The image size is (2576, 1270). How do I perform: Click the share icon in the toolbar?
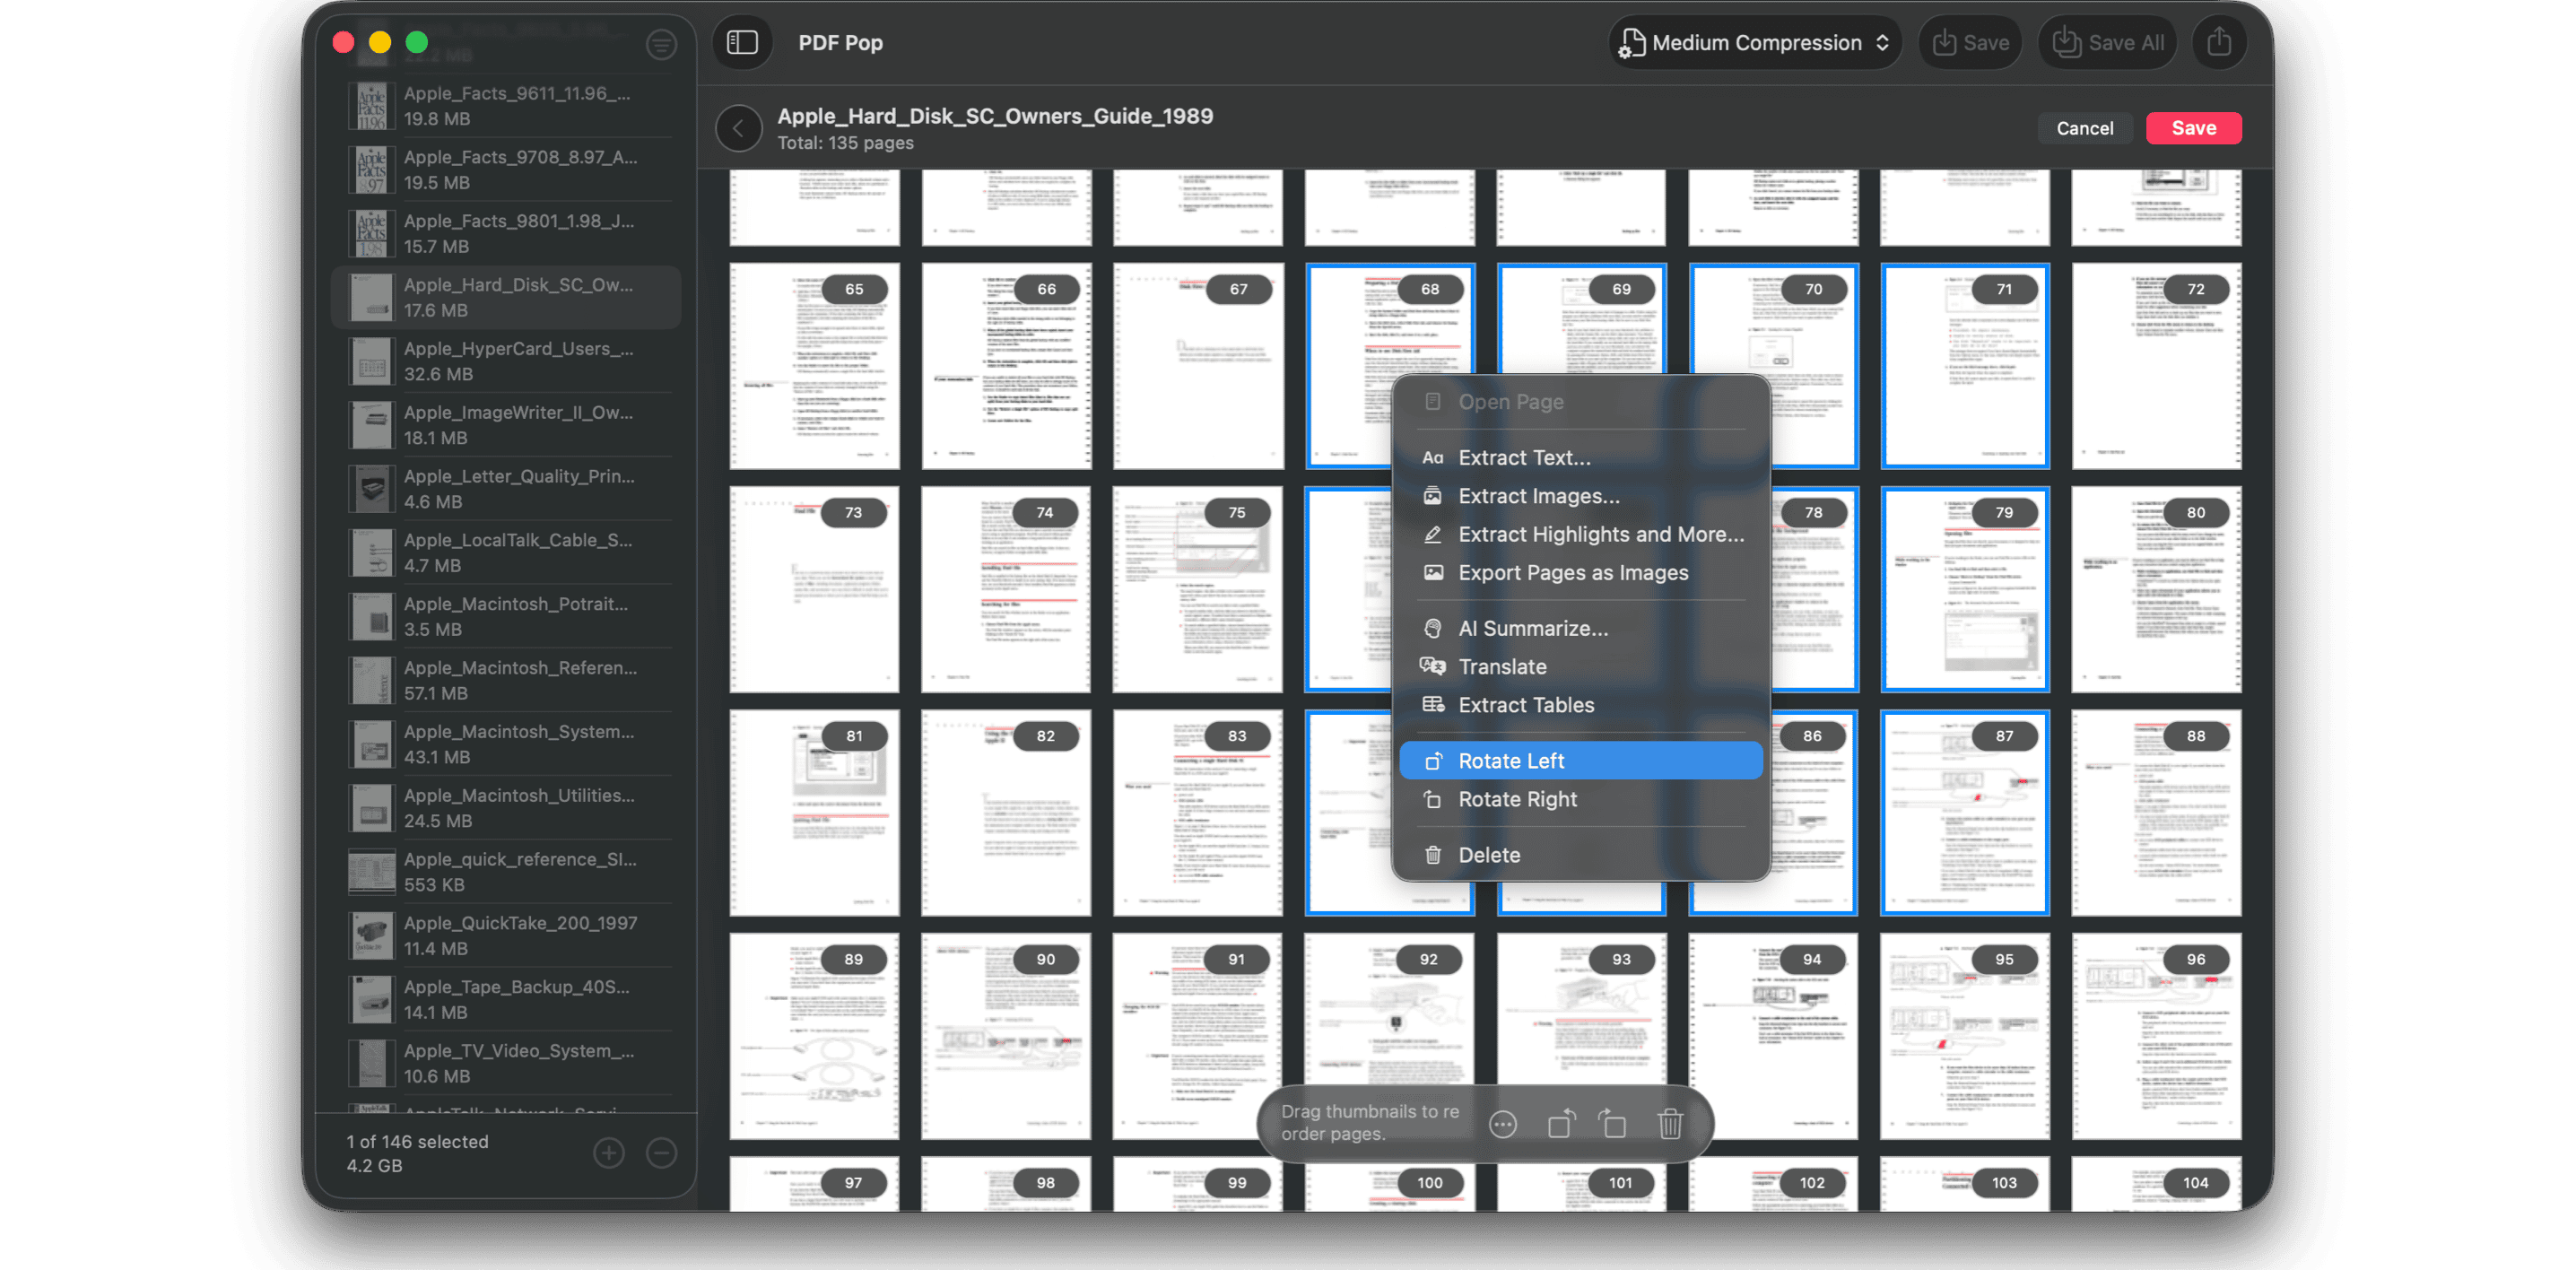[x=2218, y=42]
